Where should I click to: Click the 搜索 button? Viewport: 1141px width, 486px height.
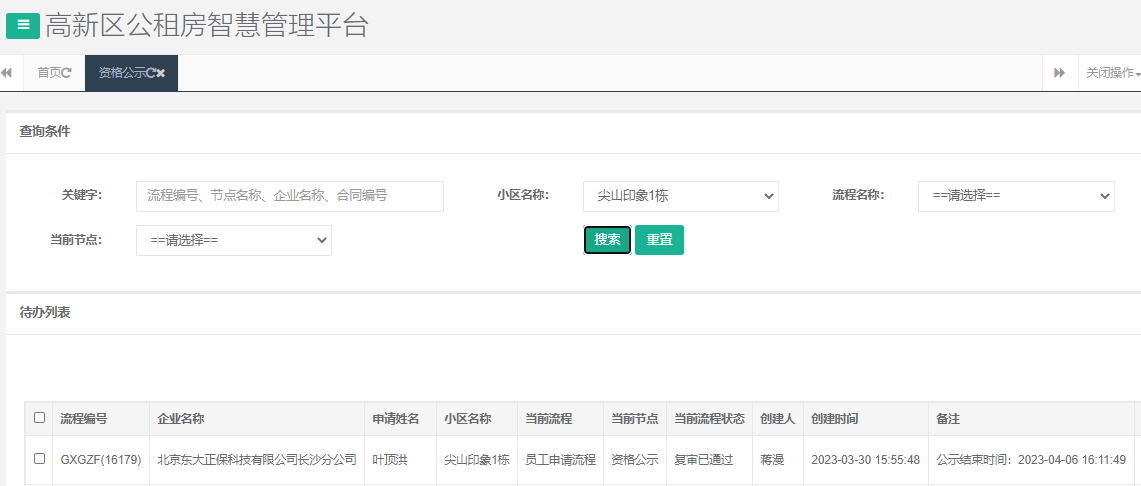pos(608,240)
